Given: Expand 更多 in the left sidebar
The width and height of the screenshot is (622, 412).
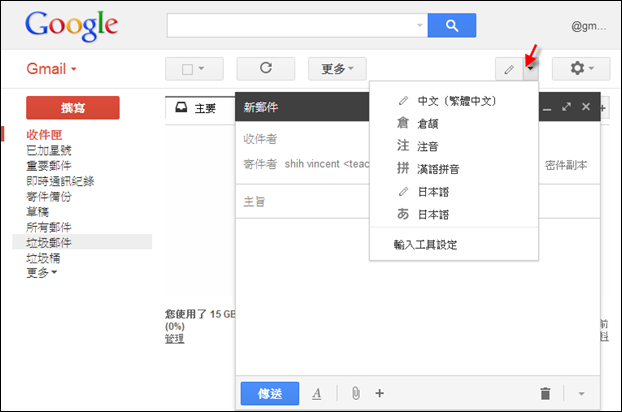Looking at the screenshot, I should (41, 272).
